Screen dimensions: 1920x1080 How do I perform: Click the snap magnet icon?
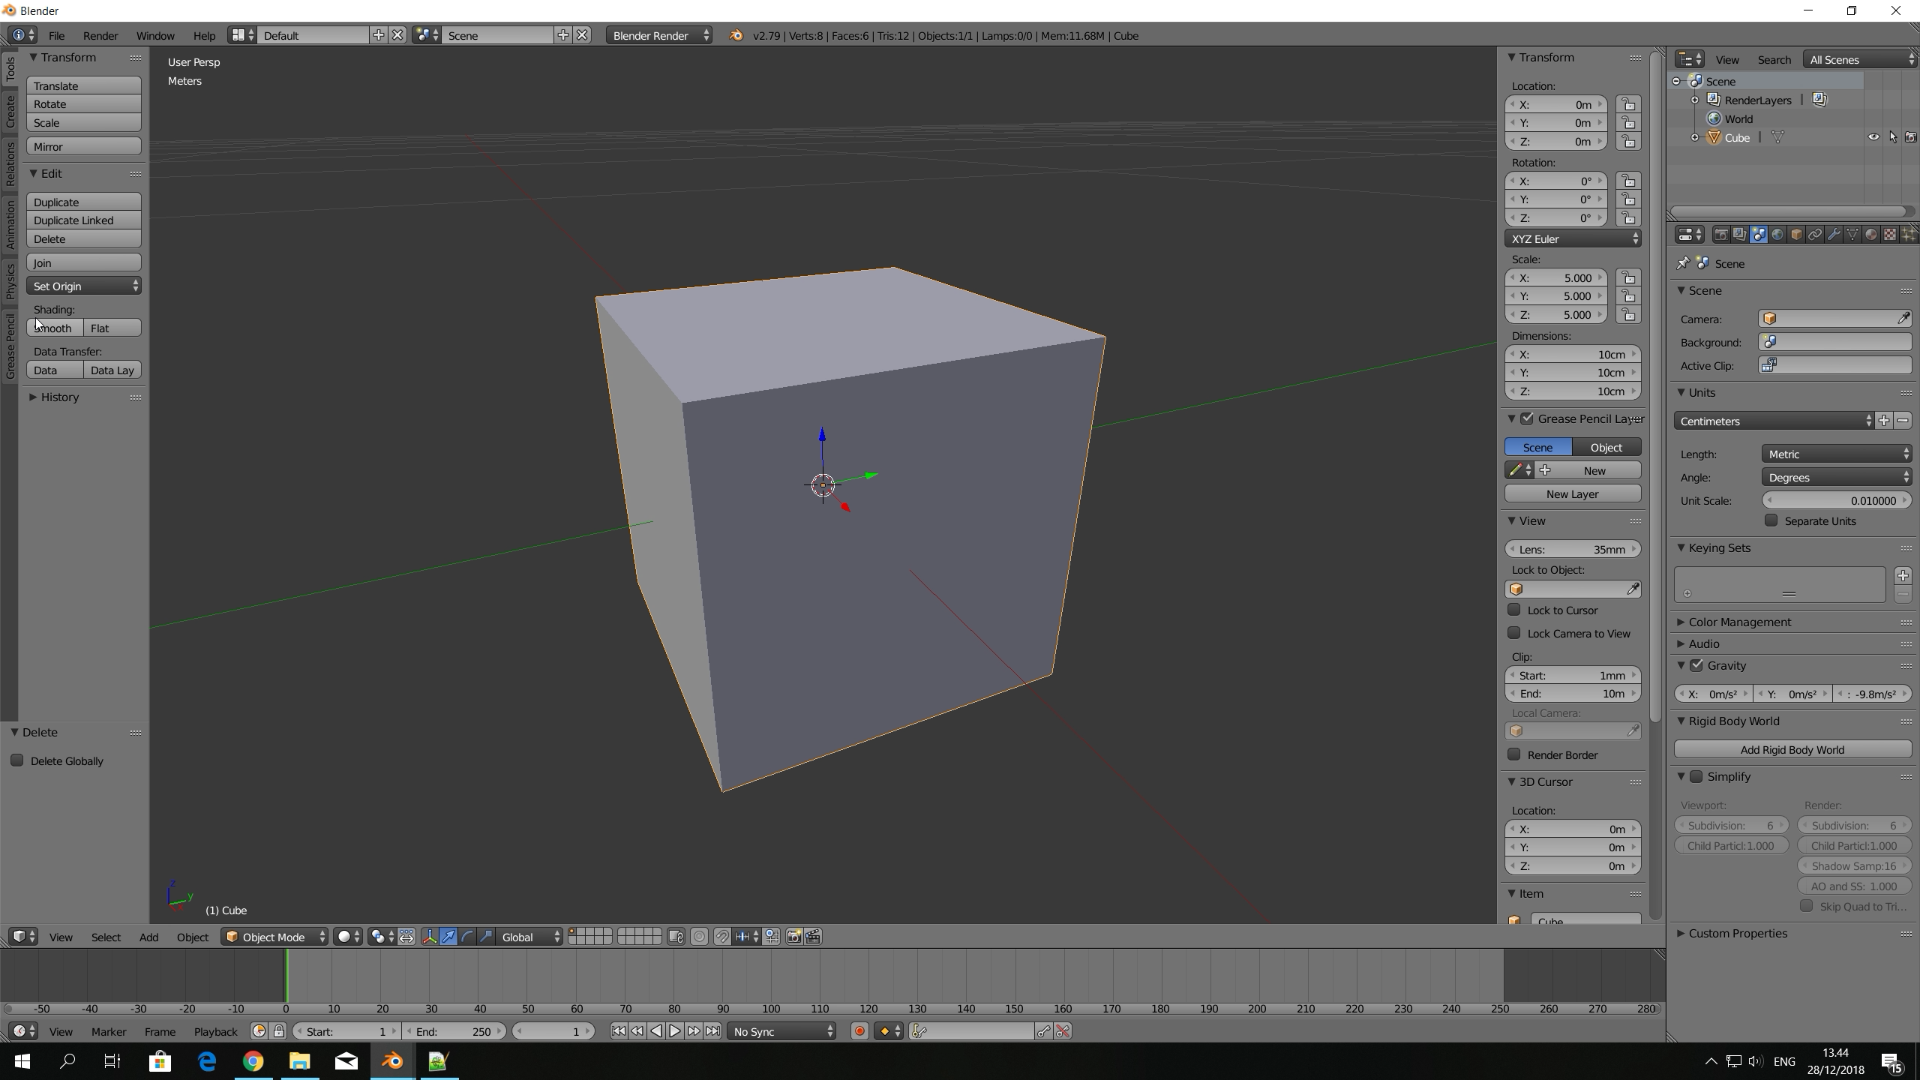tap(722, 937)
